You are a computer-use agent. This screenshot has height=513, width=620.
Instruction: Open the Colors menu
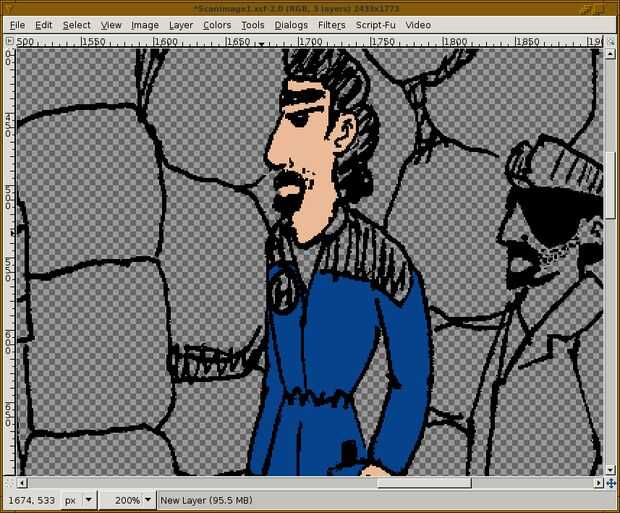click(x=217, y=25)
